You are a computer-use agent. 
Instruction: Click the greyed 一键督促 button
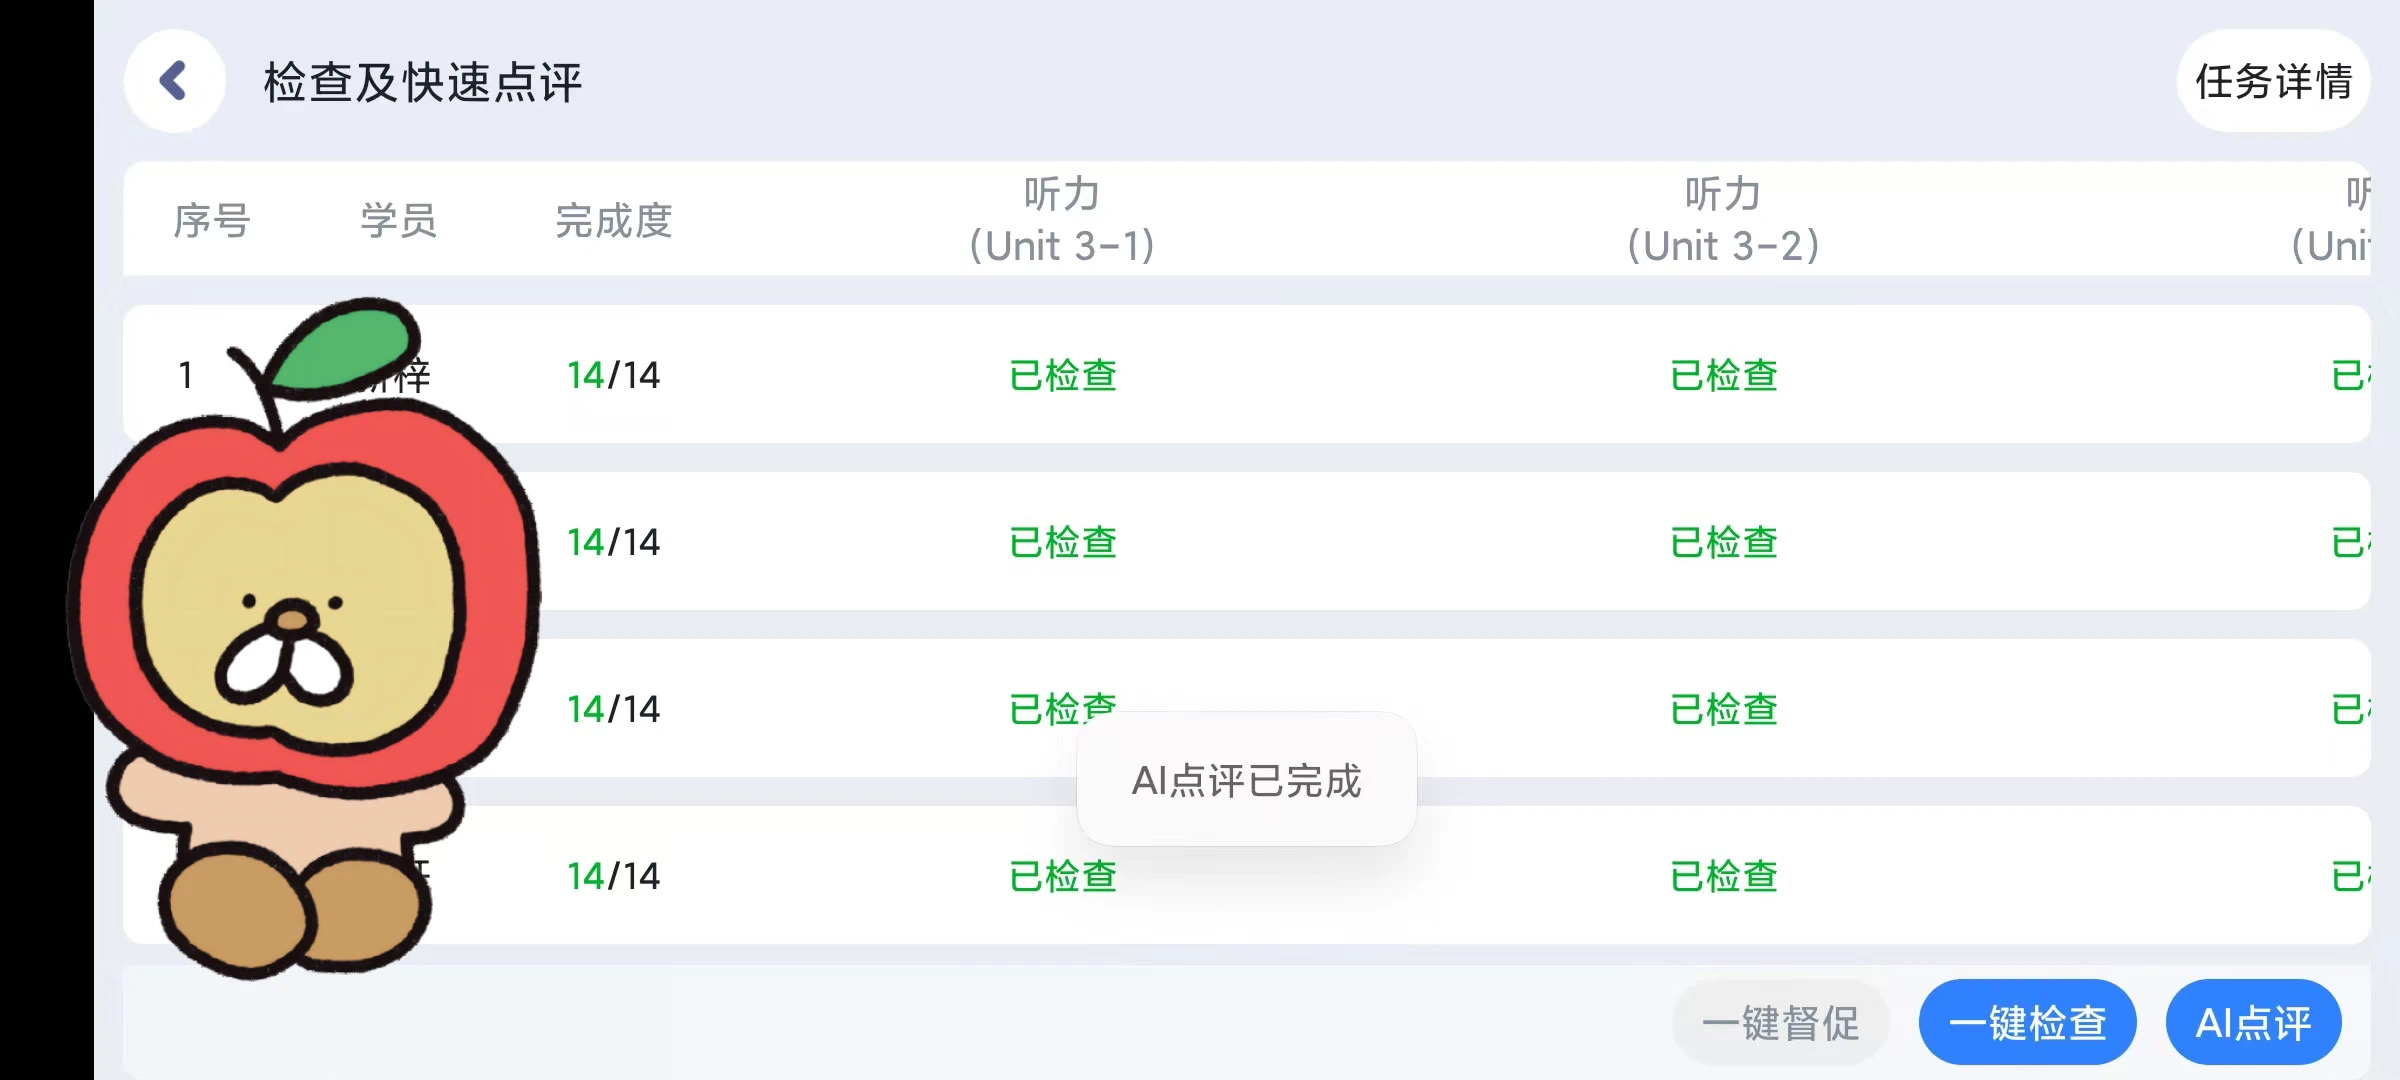pos(1780,1023)
